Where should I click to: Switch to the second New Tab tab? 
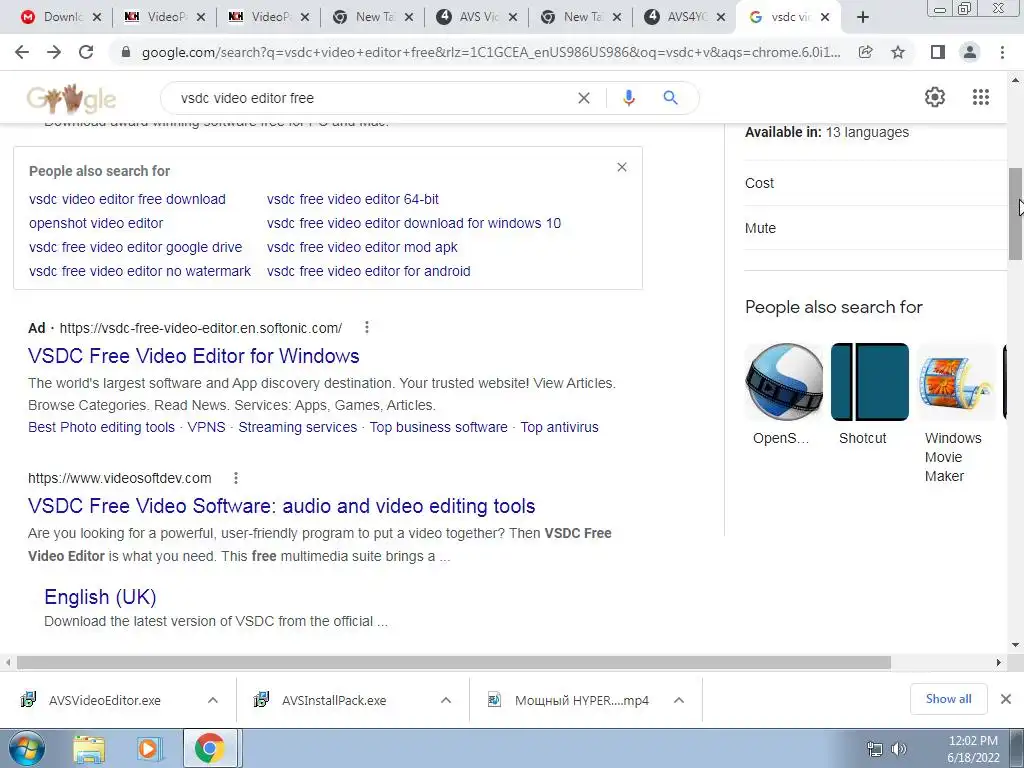coord(580,17)
